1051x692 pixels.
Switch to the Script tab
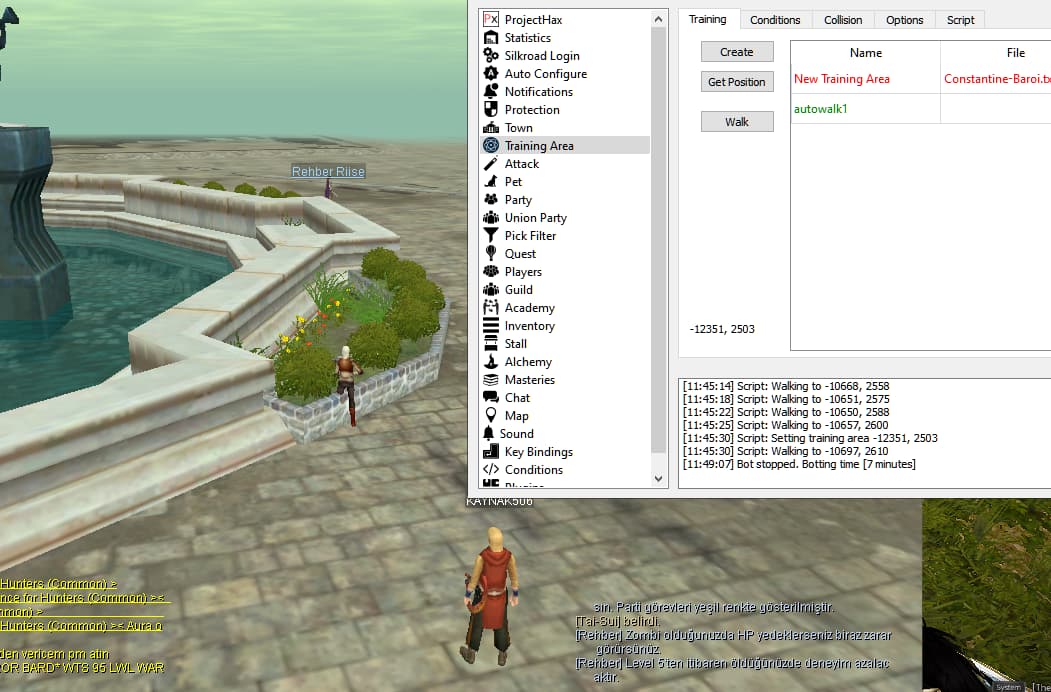pyautogui.click(x=960, y=20)
